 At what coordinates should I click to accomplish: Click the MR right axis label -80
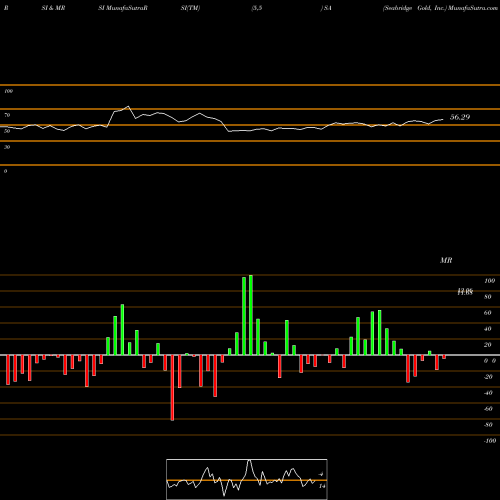pos(488,425)
